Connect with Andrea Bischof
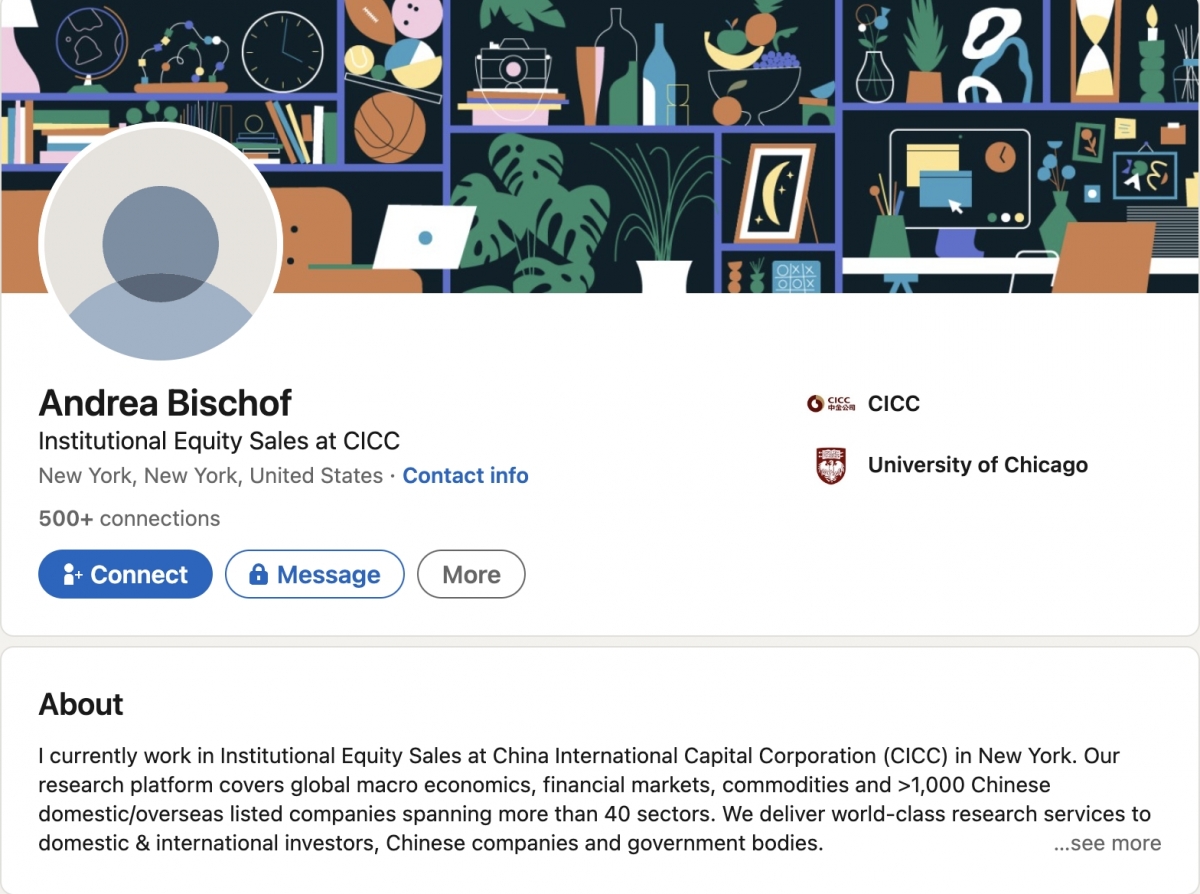Image resolution: width=1200 pixels, height=894 pixels. click(x=126, y=575)
